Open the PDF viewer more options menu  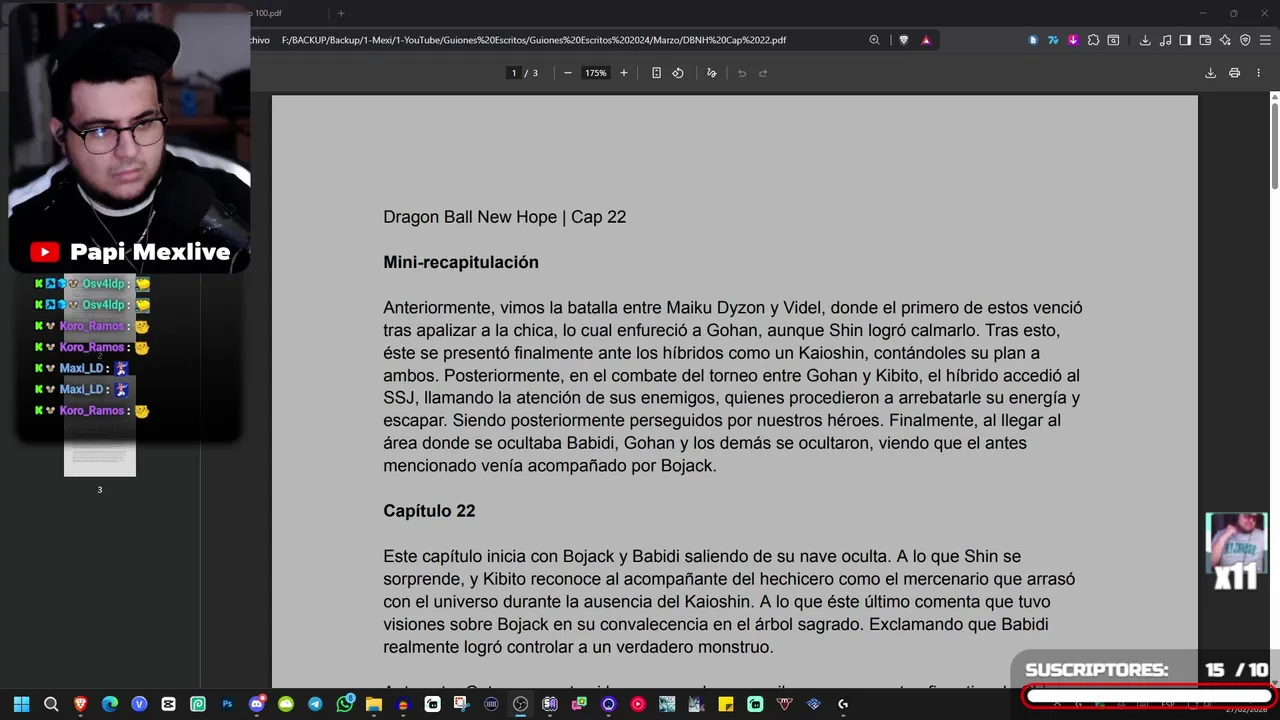click(1258, 73)
